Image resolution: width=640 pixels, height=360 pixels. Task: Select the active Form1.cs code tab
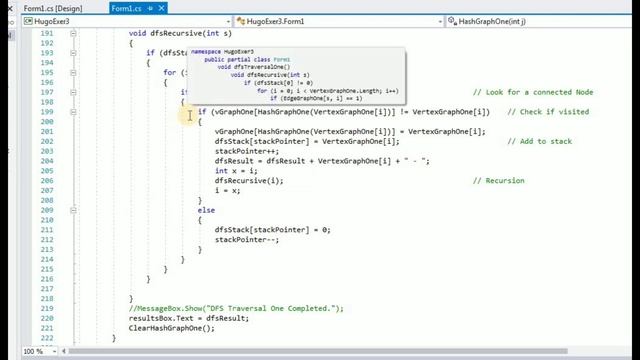pos(126,8)
